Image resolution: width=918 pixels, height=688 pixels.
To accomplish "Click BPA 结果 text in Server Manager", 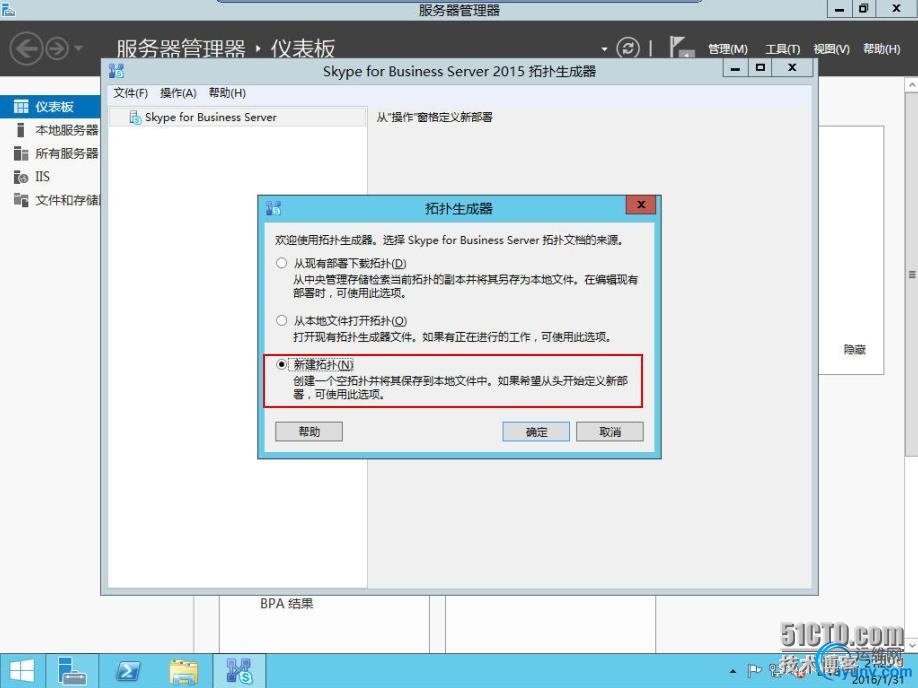I will pos(286,603).
